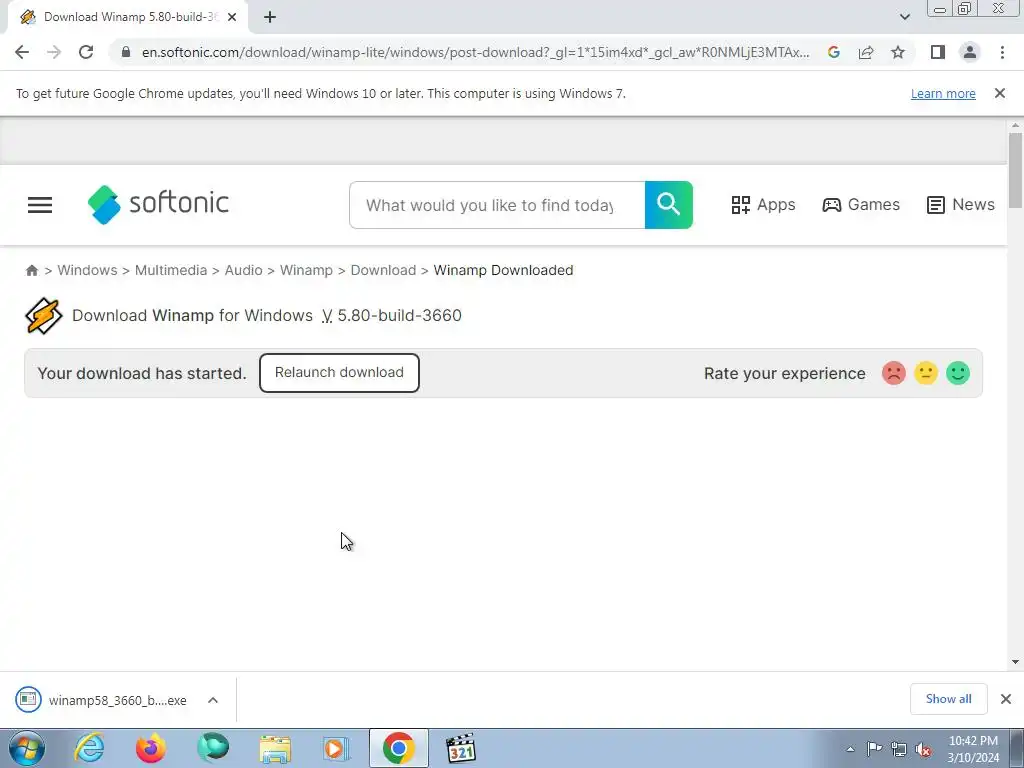Open the Chrome three-dot menu

pos(1002,52)
